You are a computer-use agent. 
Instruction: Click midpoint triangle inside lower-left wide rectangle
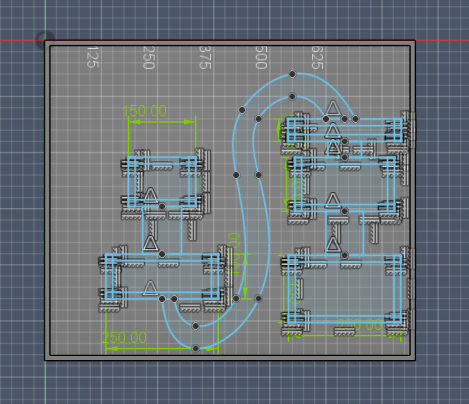[150, 288]
